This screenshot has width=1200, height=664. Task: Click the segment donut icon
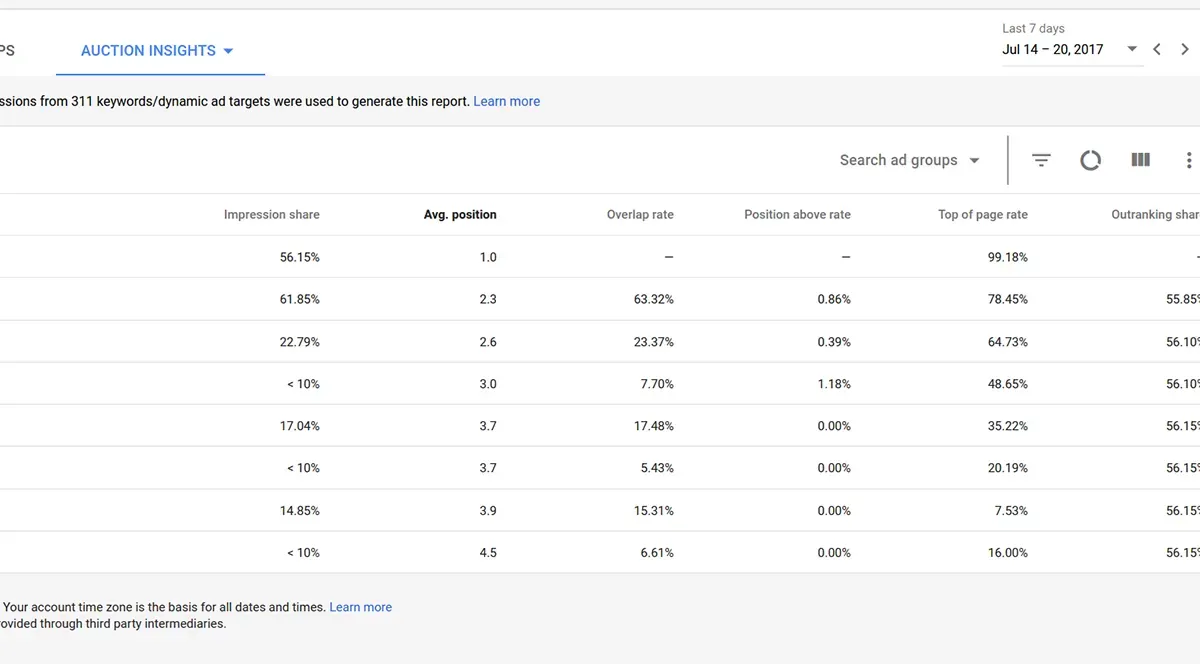coord(1090,160)
